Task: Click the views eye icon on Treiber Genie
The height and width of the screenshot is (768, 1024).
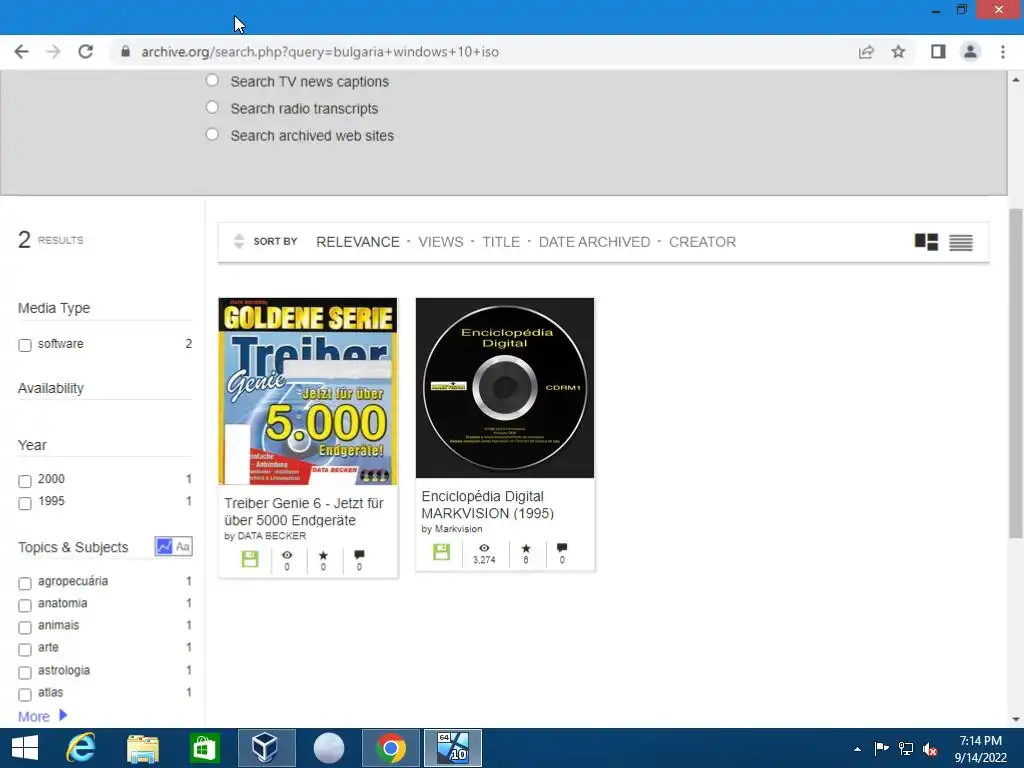Action: click(287, 555)
